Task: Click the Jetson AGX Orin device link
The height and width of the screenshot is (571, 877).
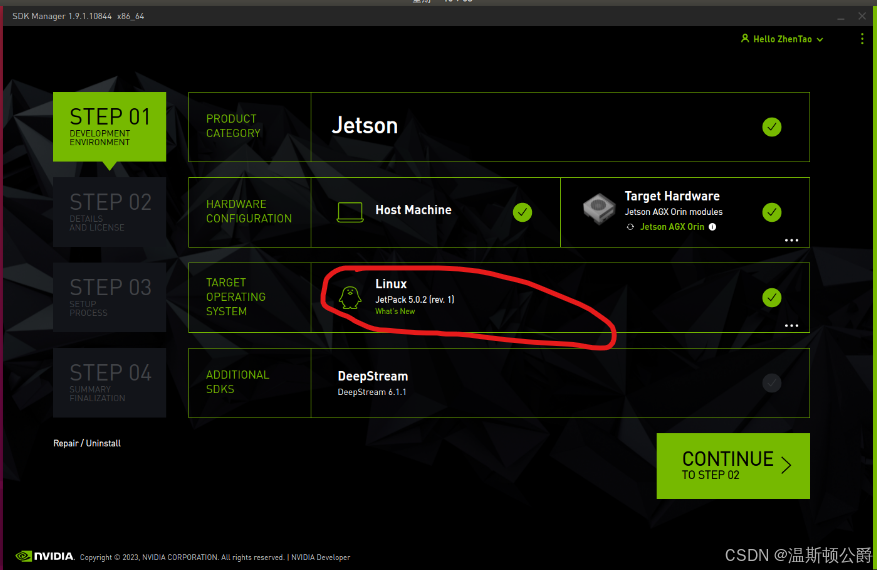Action: 672,227
